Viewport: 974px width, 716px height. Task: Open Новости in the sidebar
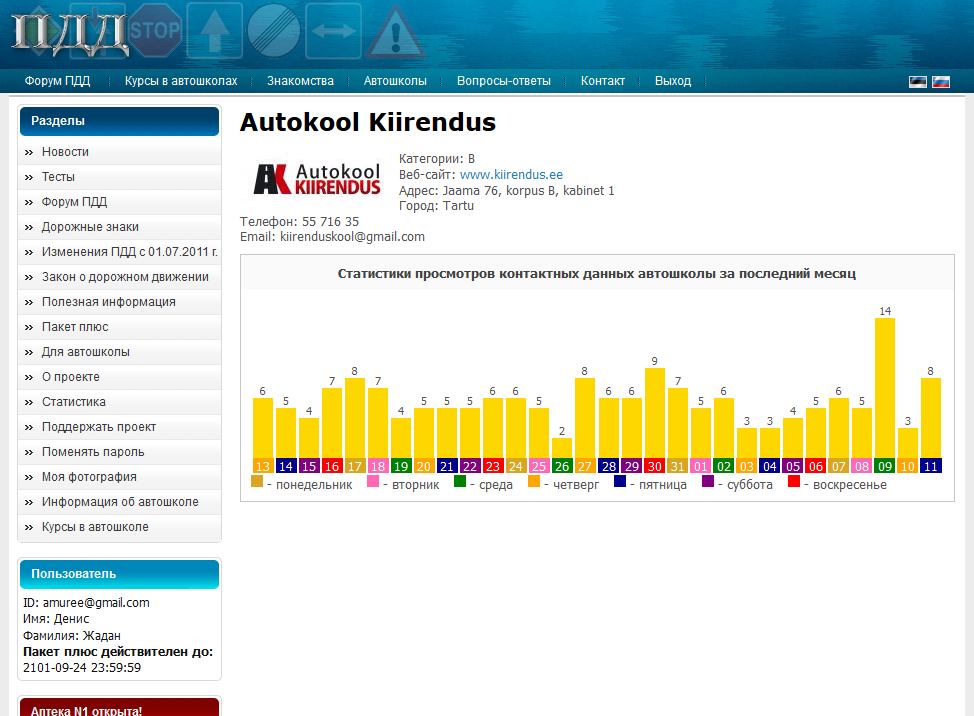click(x=119, y=152)
